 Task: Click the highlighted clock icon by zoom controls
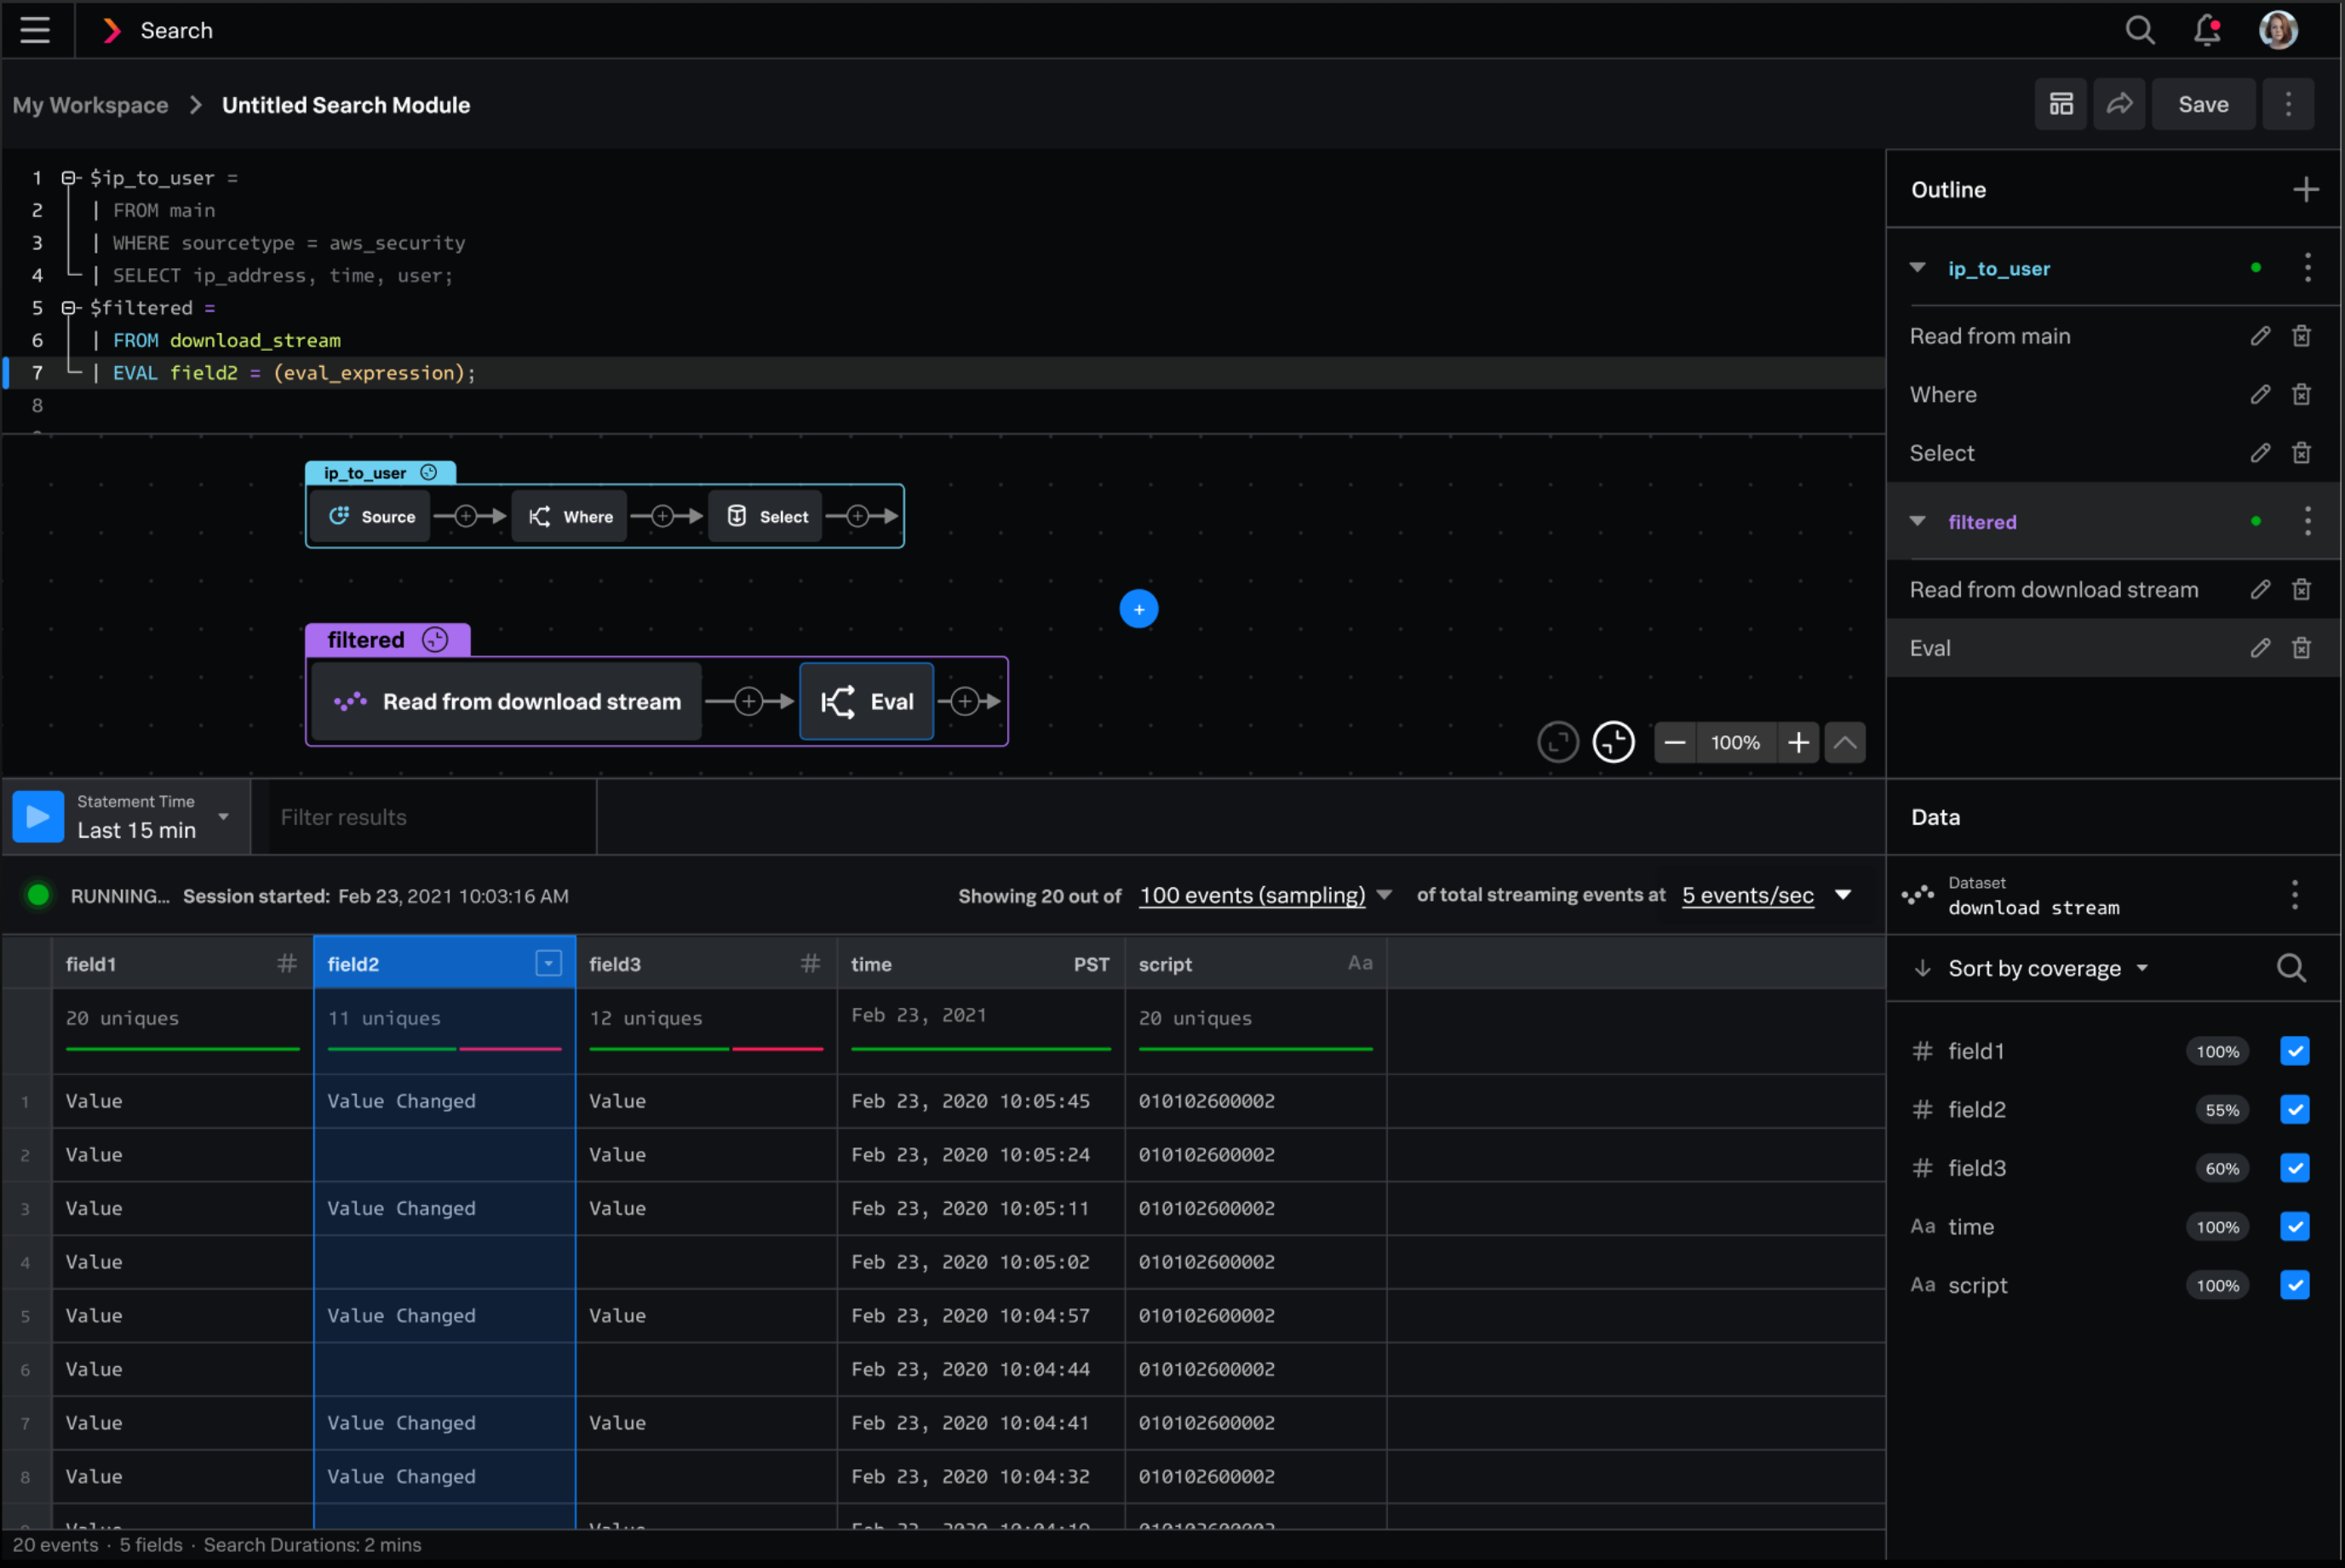[x=1613, y=742]
